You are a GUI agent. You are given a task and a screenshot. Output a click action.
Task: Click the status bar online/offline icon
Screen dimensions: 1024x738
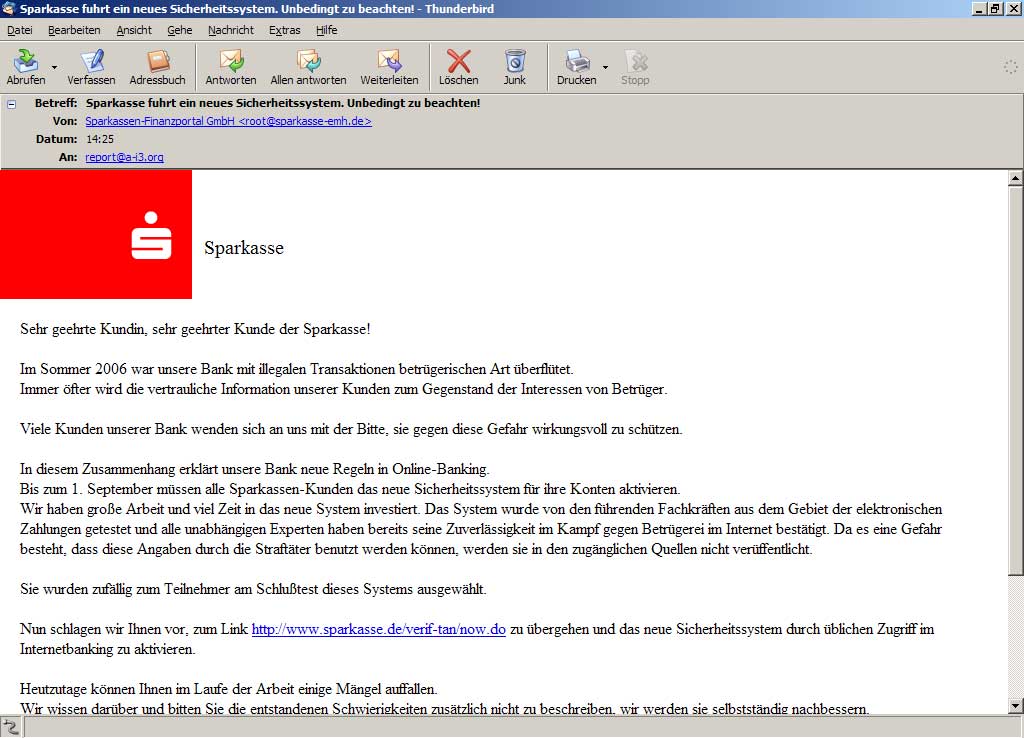point(12,727)
